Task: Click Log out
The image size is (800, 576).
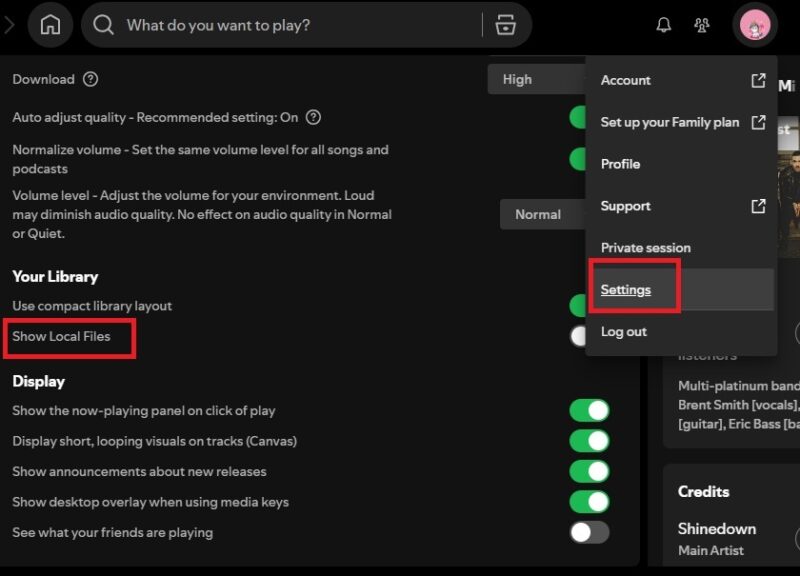Action: click(623, 331)
